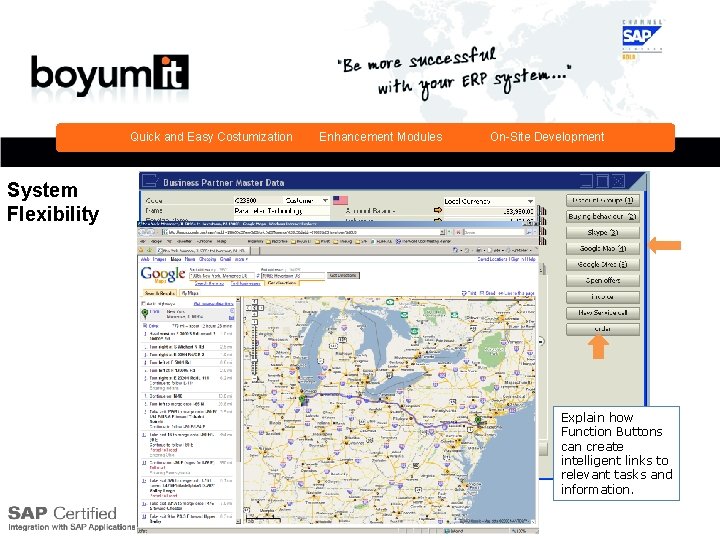Screen dimensions: 720x540
Task: Select the Enhancement Modules tab
Action: tap(381, 136)
